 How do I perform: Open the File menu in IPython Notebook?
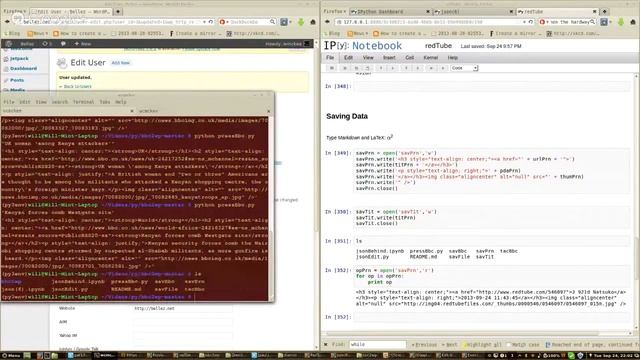[x=330, y=58]
